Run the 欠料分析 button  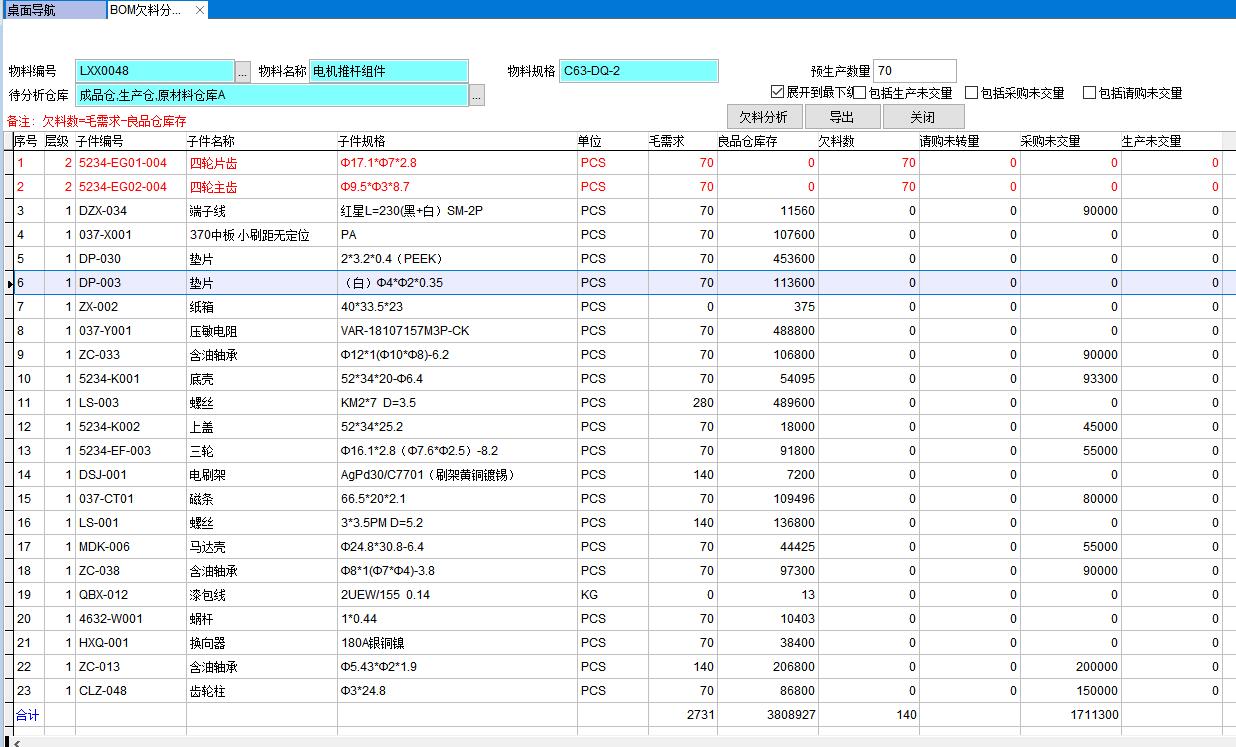(763, 117)
